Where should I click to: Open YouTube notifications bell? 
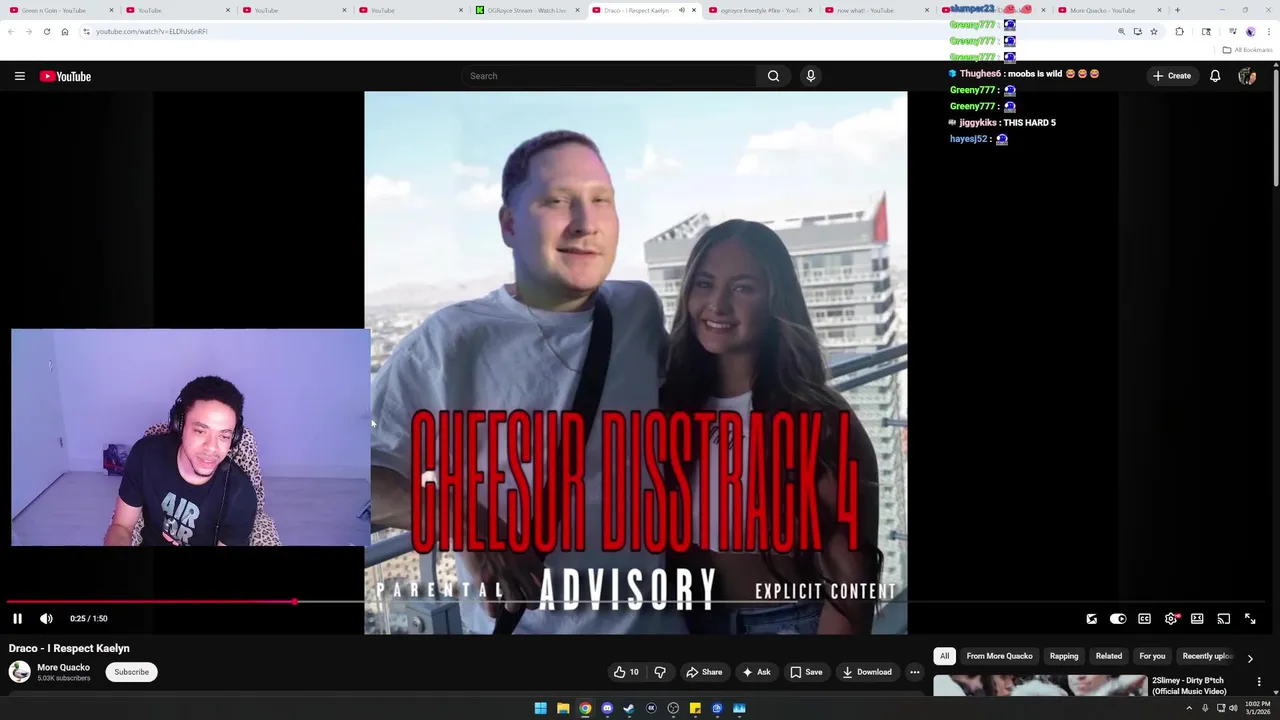point(1215,76)
